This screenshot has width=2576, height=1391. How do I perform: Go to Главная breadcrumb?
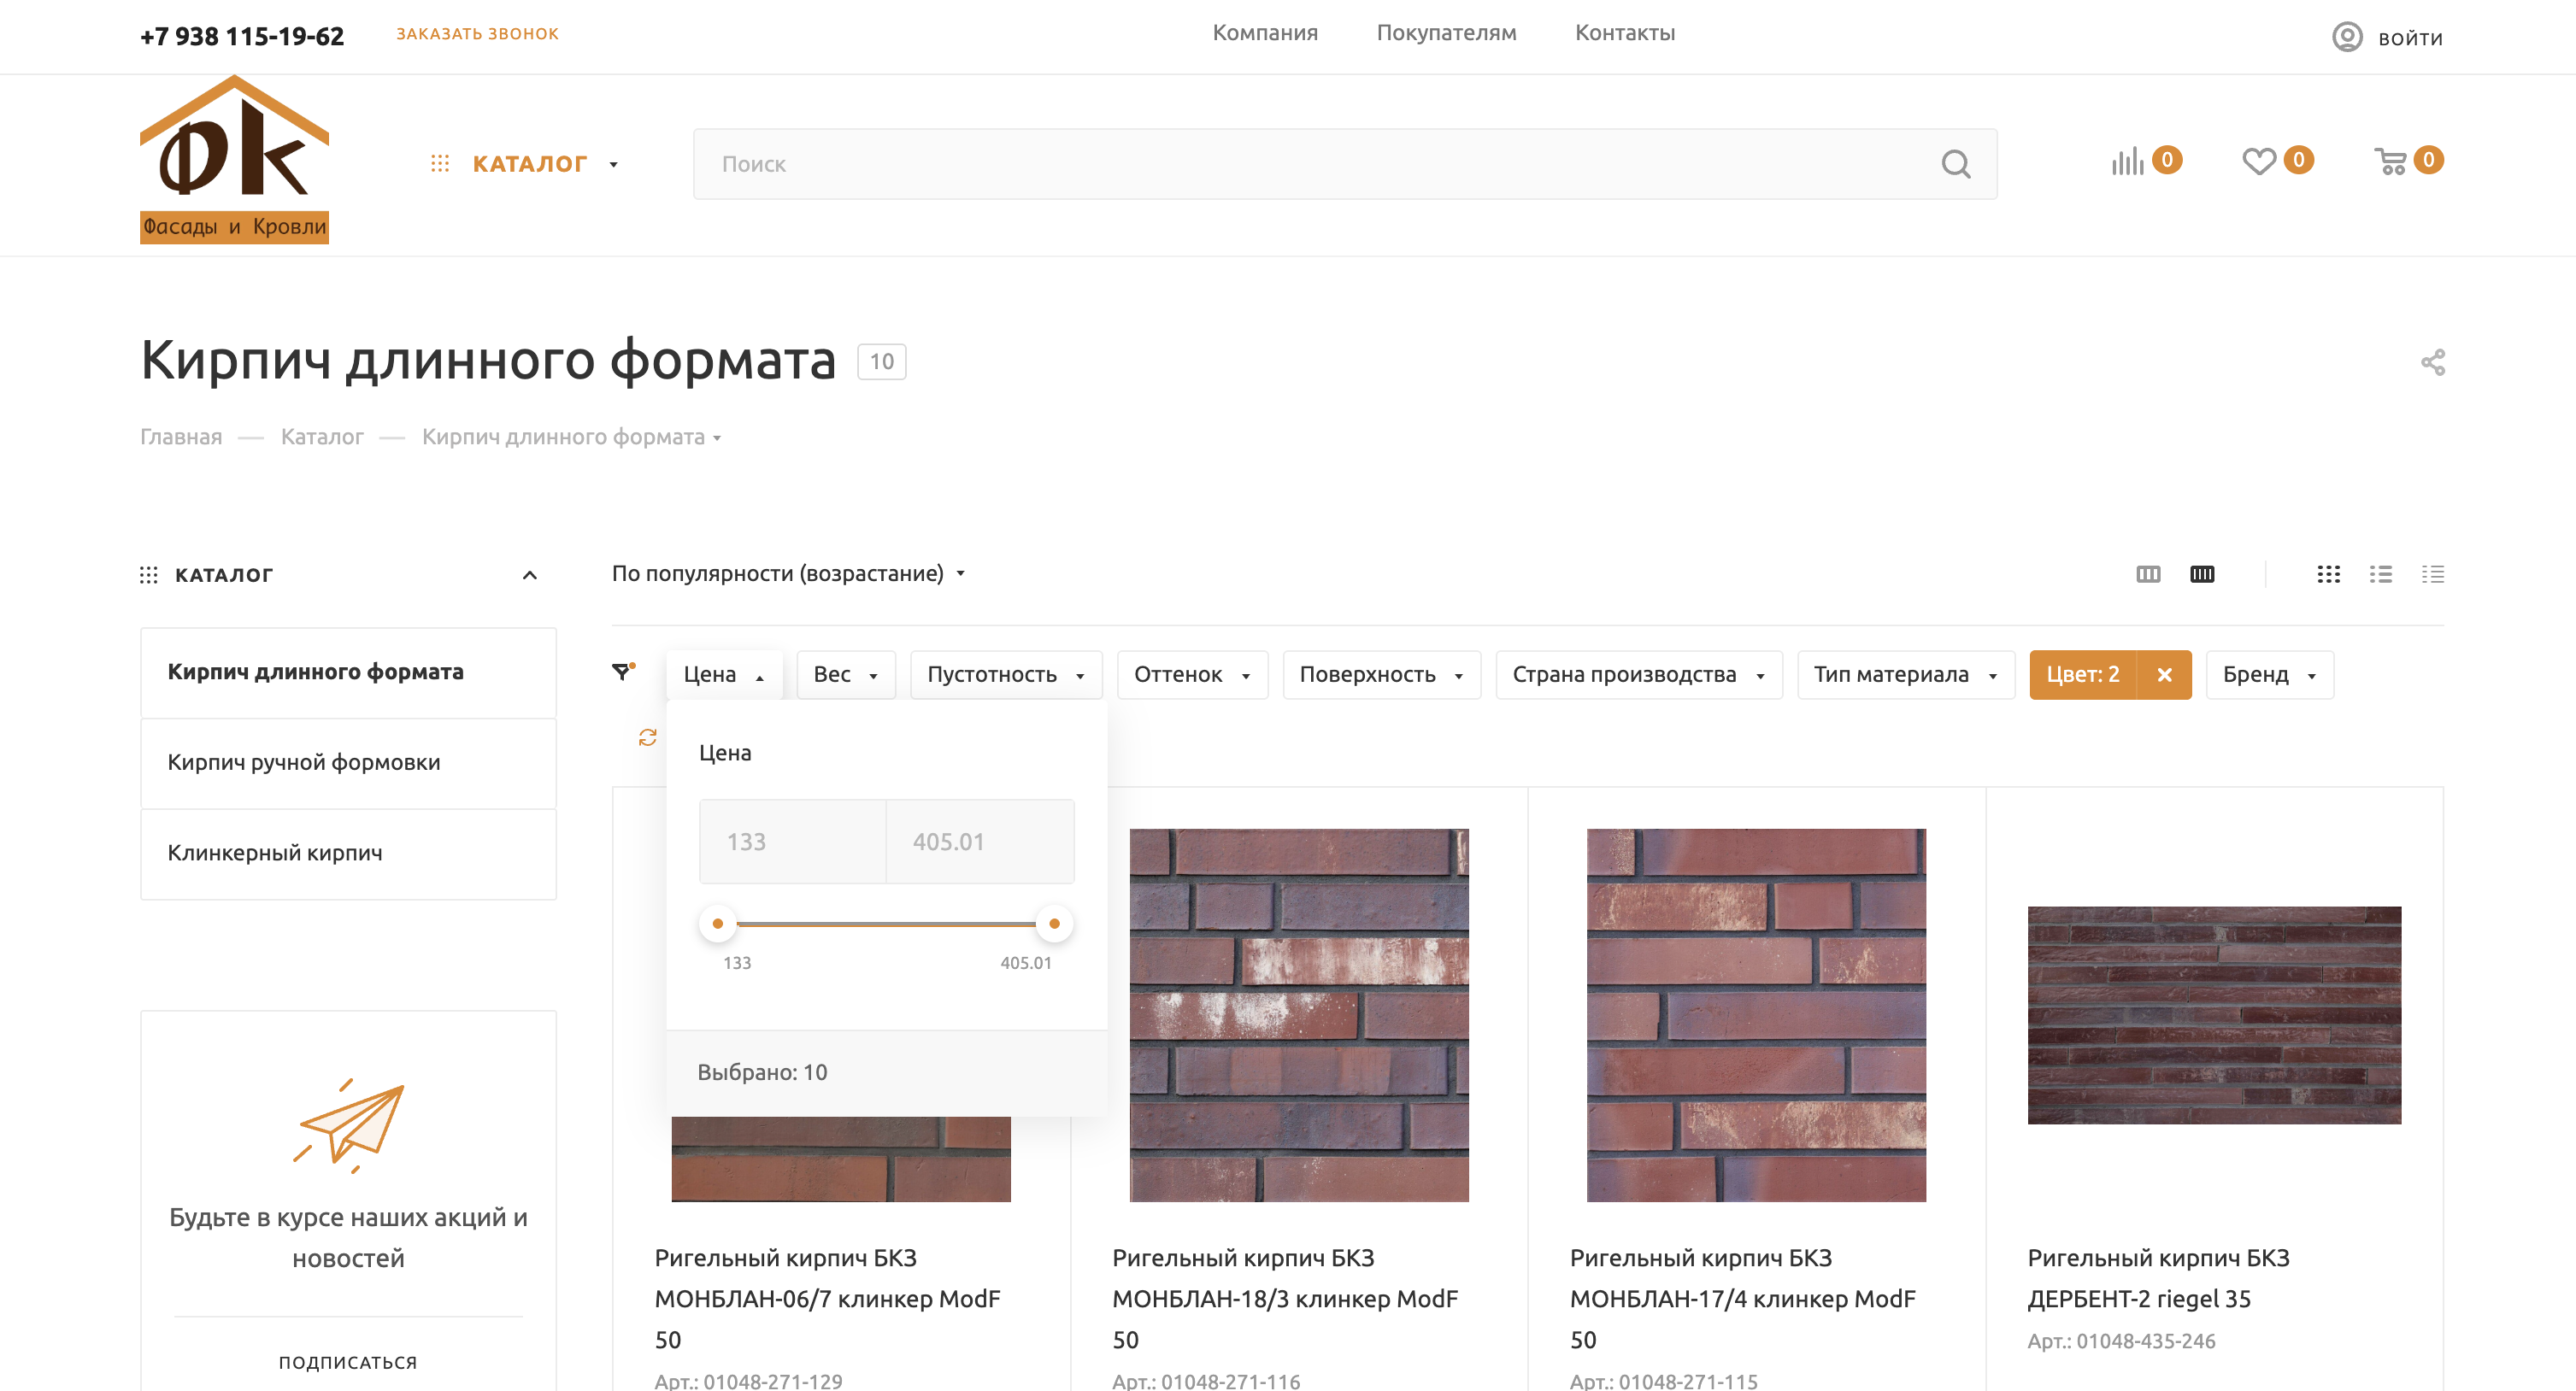[x=181, y=437]
